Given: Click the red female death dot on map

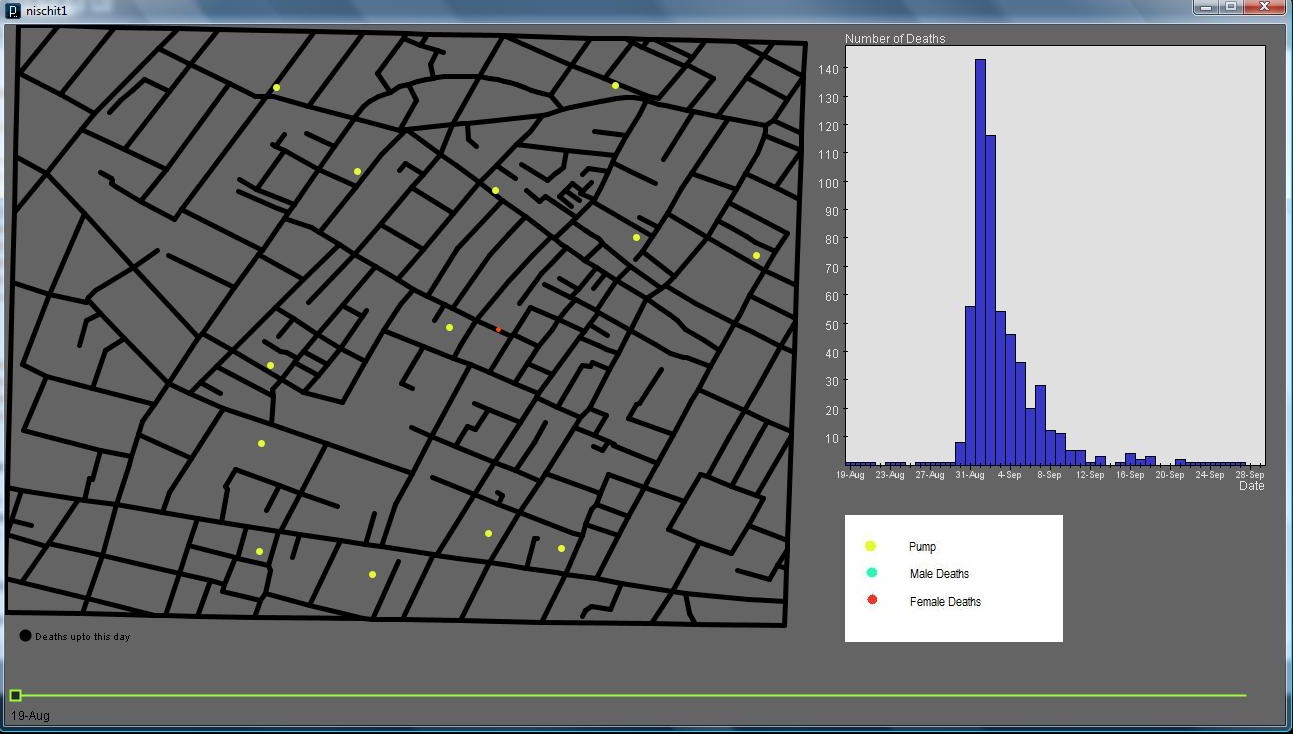Looking at the screenshot, I should point(498,329).
